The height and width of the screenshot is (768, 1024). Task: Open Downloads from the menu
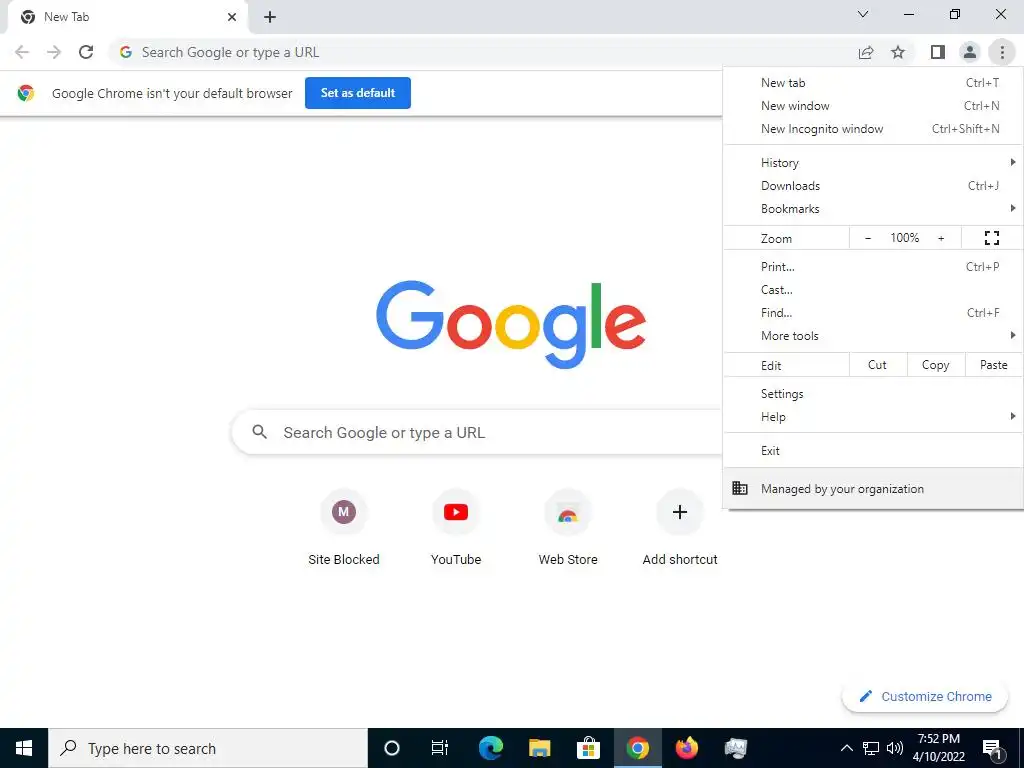point(874,186)
